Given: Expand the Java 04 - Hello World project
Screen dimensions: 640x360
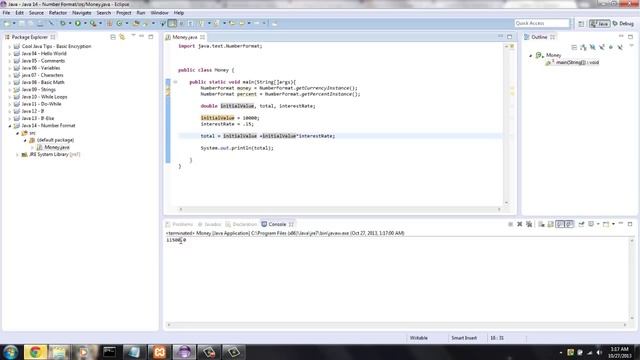Looking at the screenshot, I should [9, 53].
